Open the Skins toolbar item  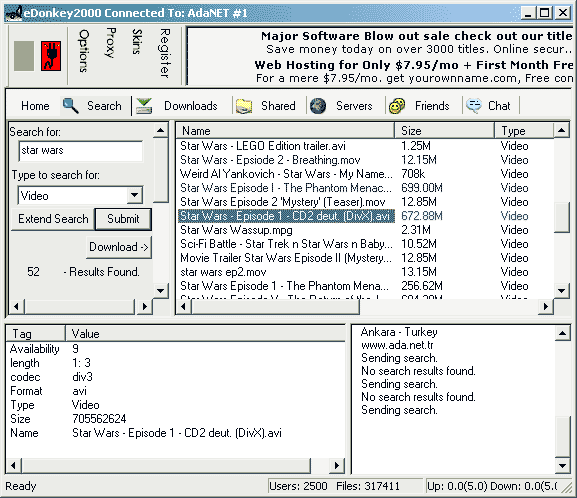(137, 42)
